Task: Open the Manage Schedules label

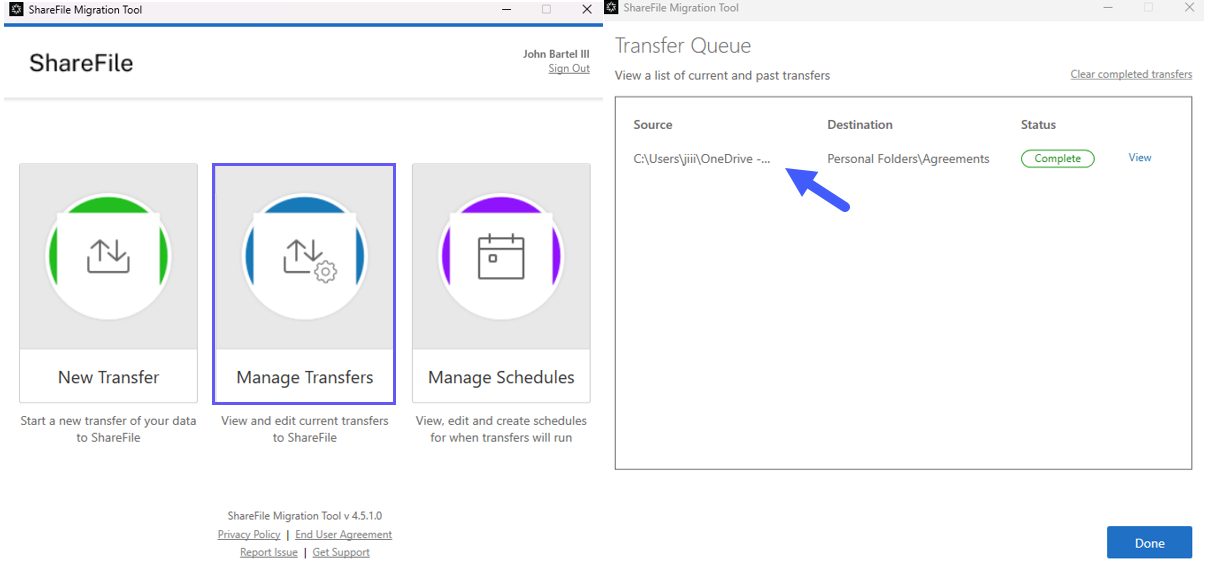Action: point(501,377)
